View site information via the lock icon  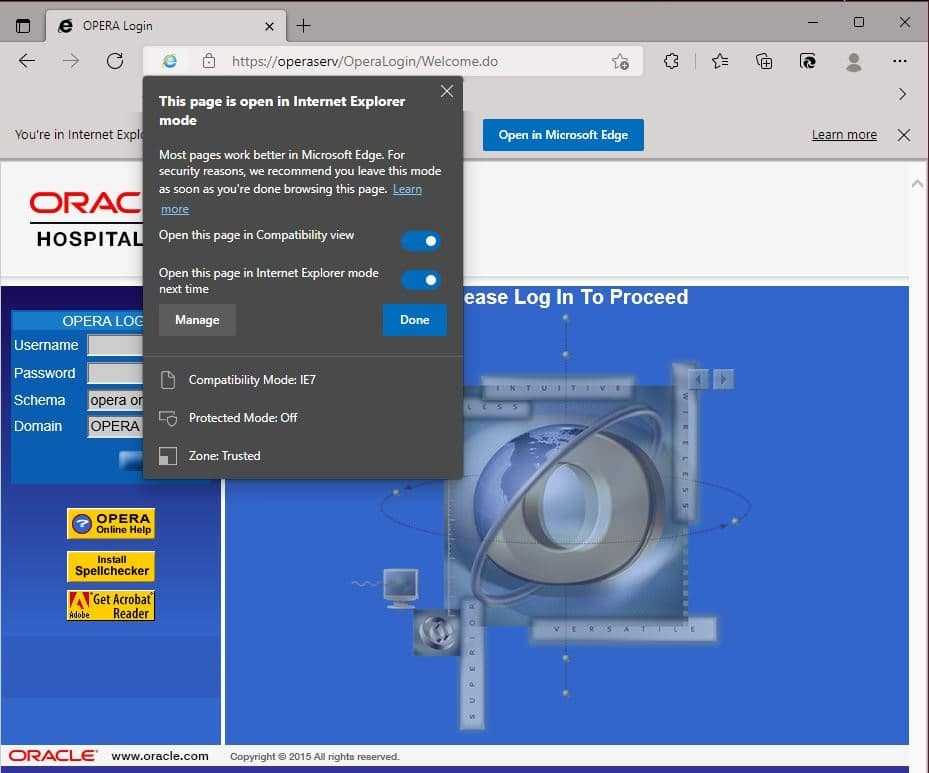(x=209, y=61)
